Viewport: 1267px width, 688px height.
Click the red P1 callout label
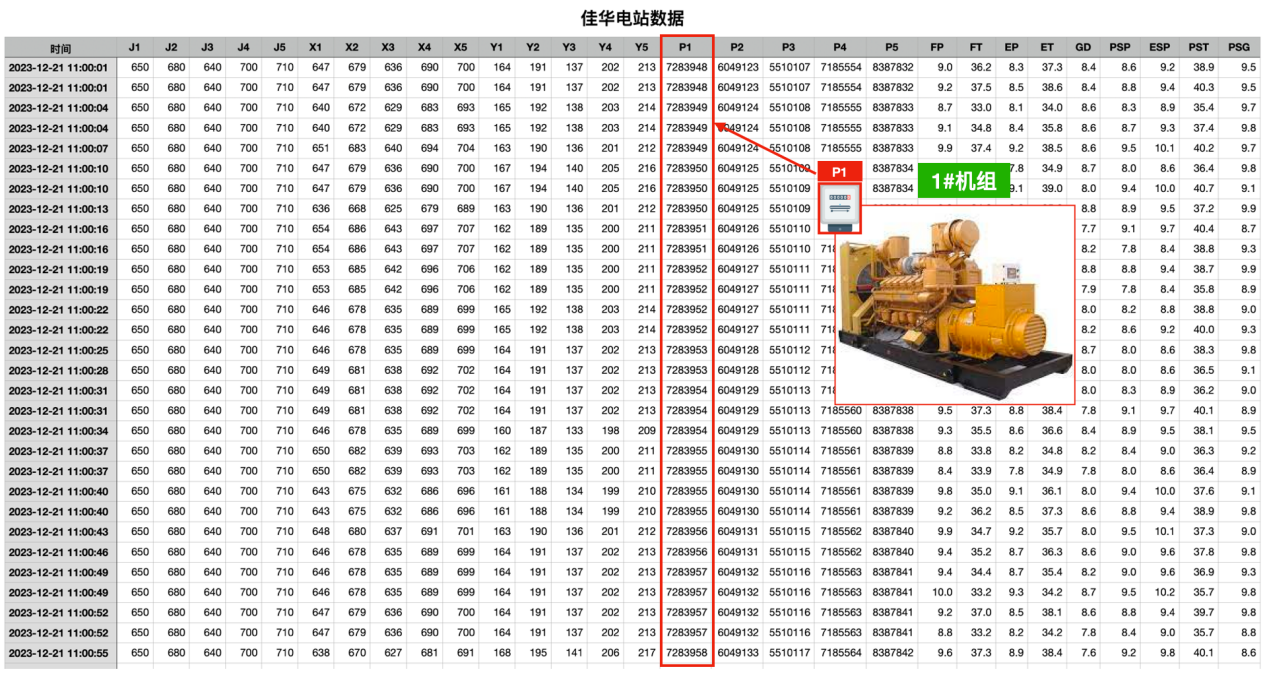(840, 173)
